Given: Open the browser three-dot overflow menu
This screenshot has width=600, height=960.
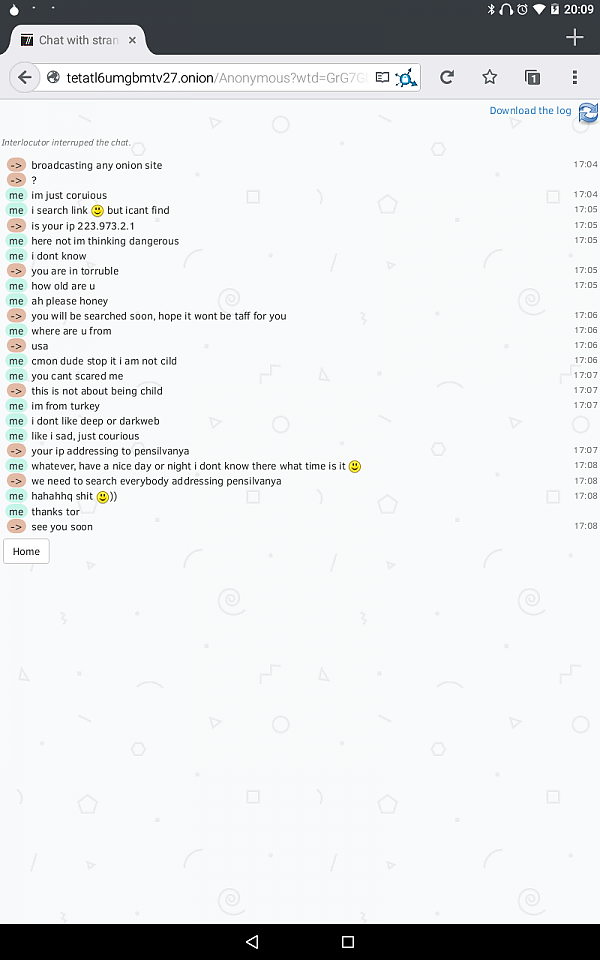Looking at the screenshot, I should (574, 77).
